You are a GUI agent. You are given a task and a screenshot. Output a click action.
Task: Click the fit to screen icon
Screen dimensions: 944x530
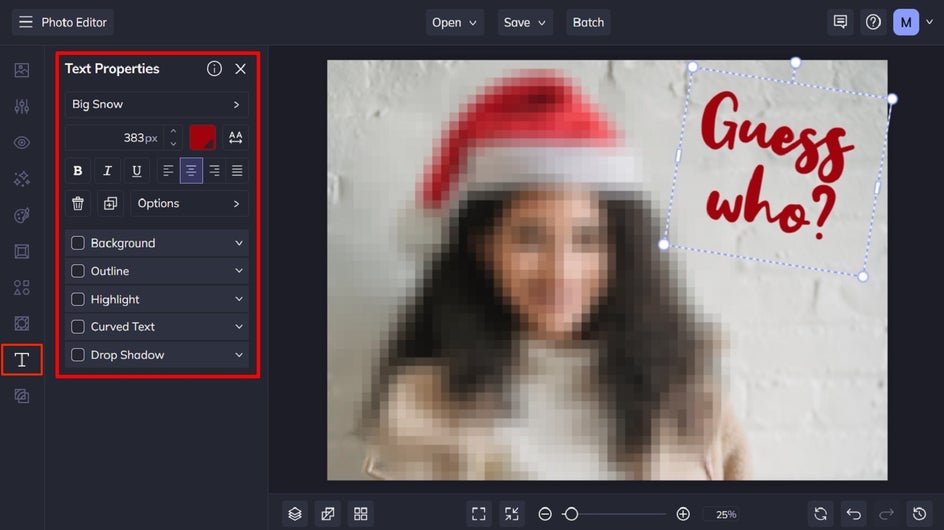point(479,514)
